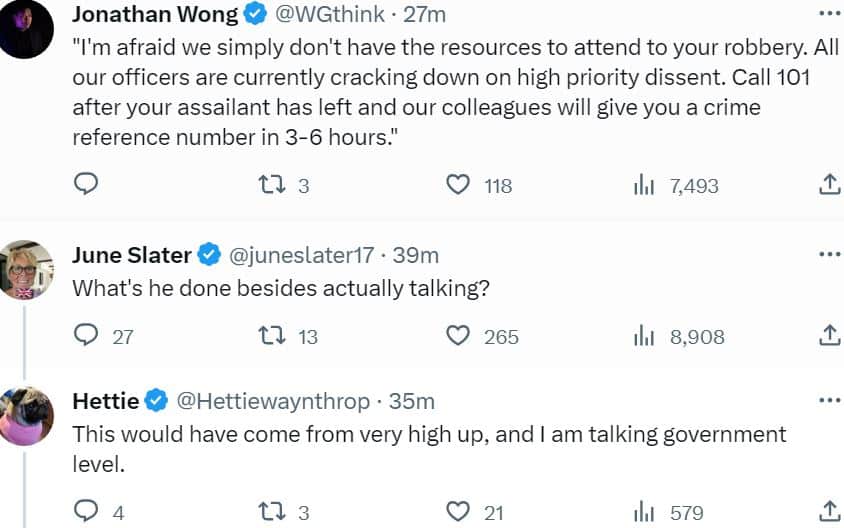Image resolution: width=844 pixels, height=528 pixels.
Task: Share Jonathan Wong's tweet
Action: tap(829, 184)
